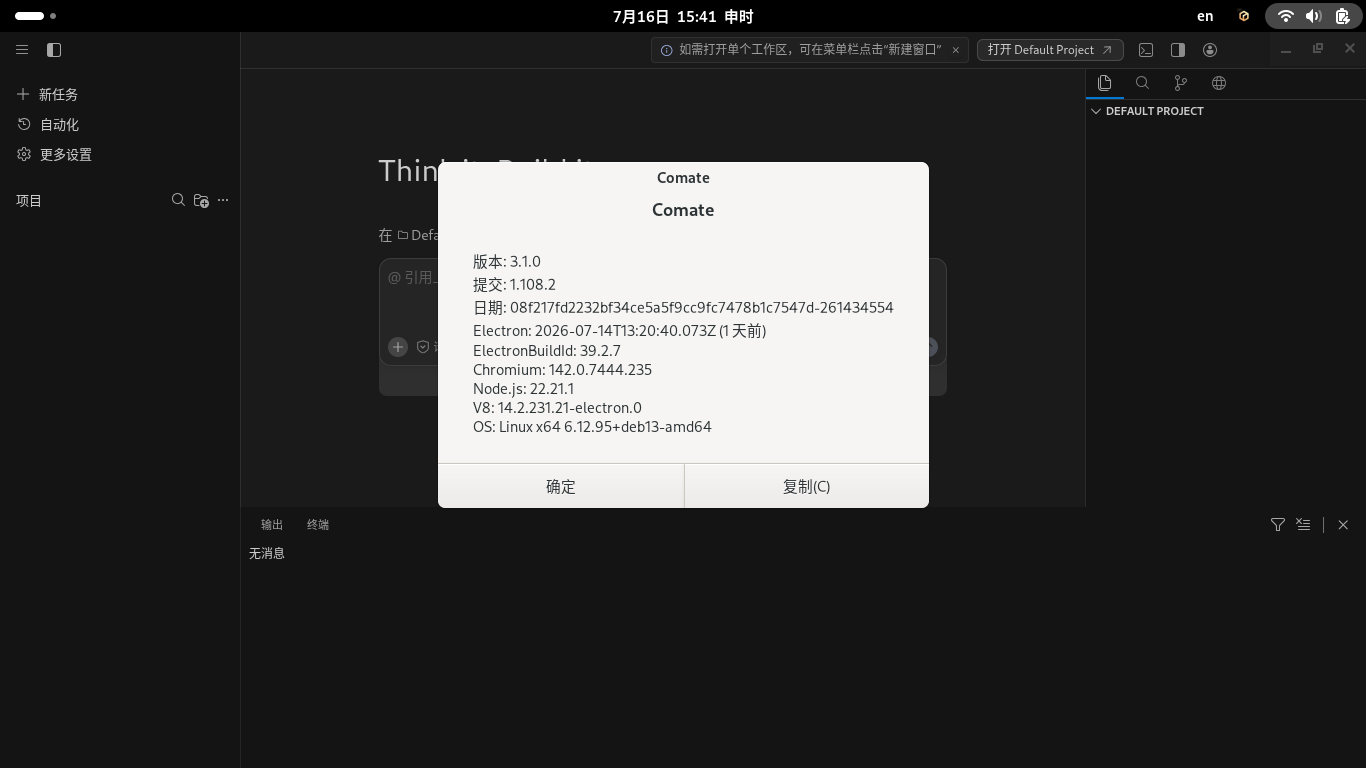Viewport: 1366px width, 768px height.
Task: Click the info icon in the workspace hint
Action: [x=666, y=49]
